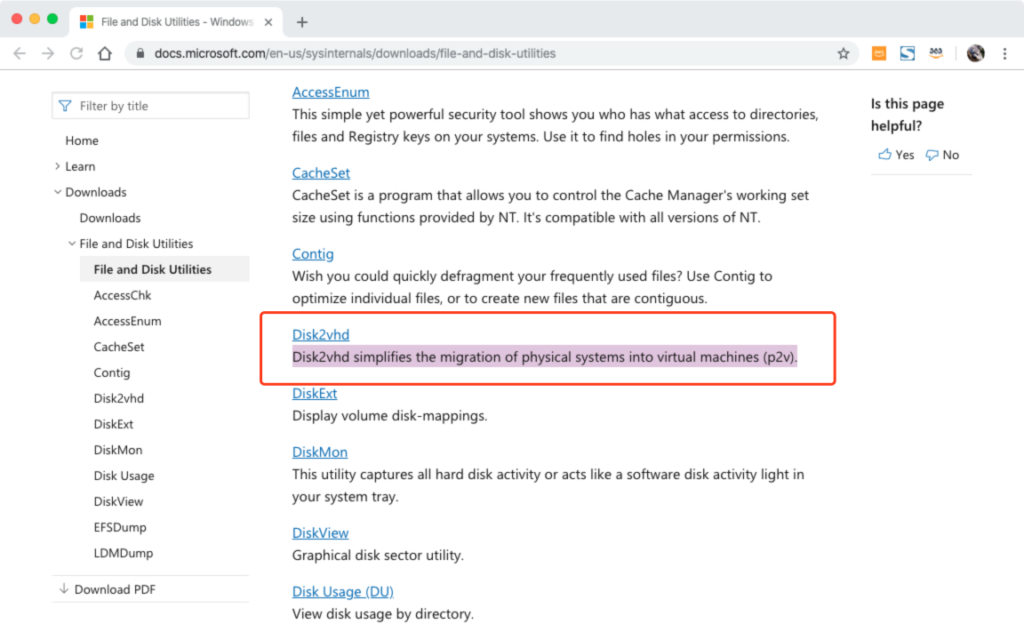The width and height of the screenshot is (1024, 624).
Task: Select the File and Disk Utilities tab
Action: click(170, 22)
